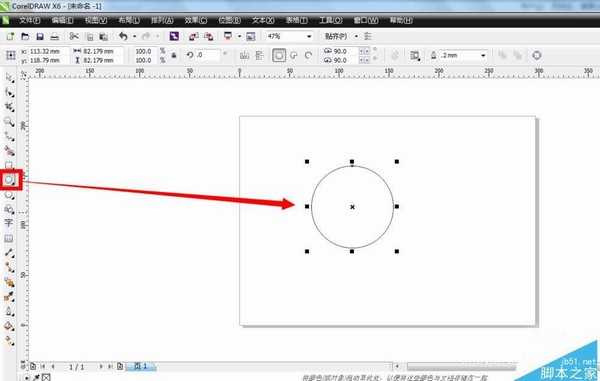Select the Crop tool in toolbox
This screenshot has height=381, width=600.
tap(10, 107)
